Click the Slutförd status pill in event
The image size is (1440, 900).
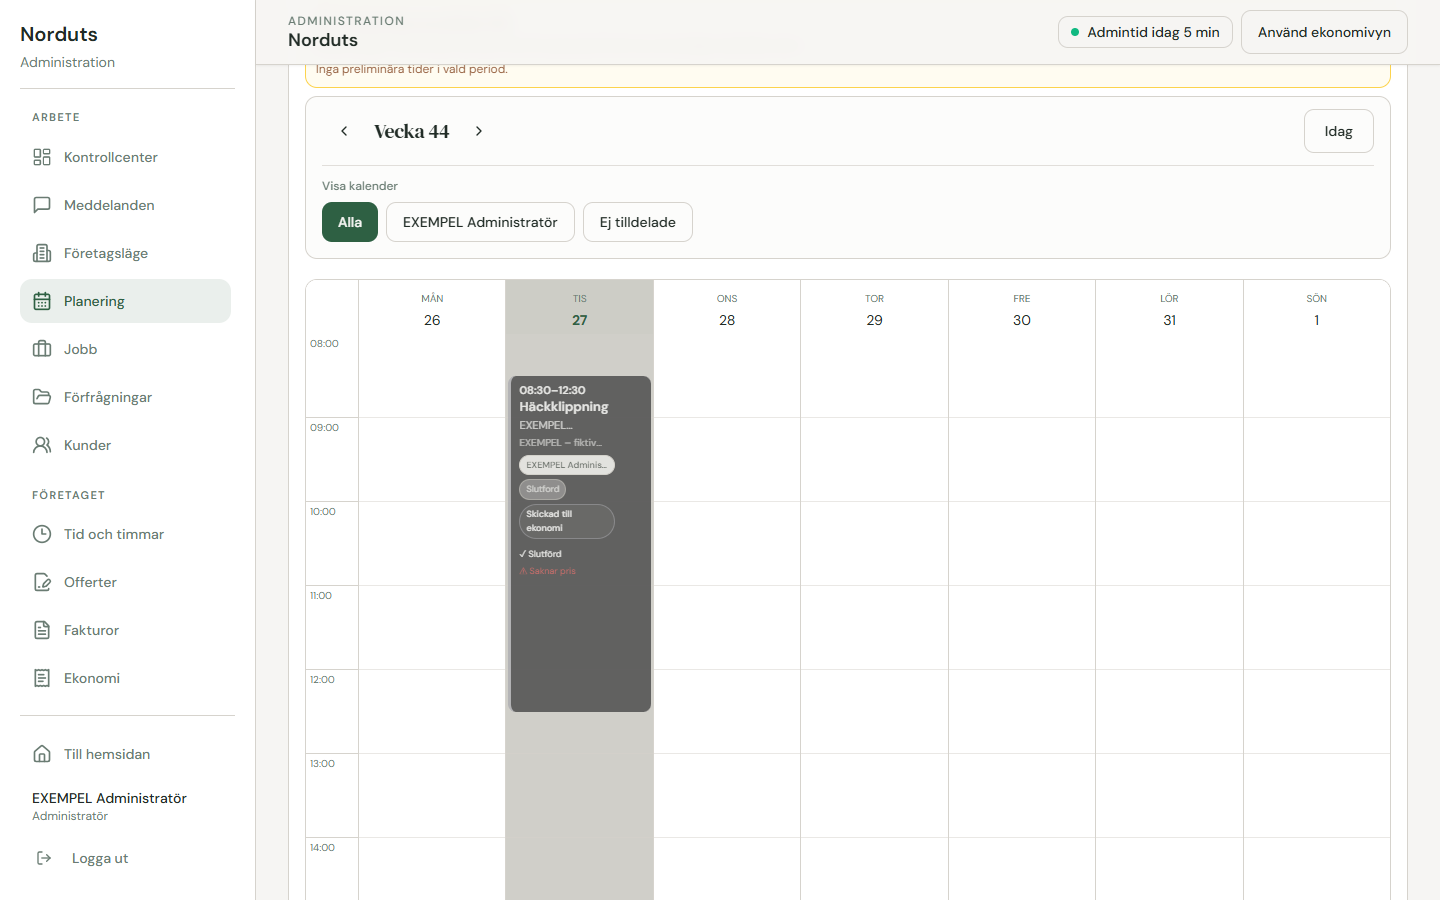point(543,489)
